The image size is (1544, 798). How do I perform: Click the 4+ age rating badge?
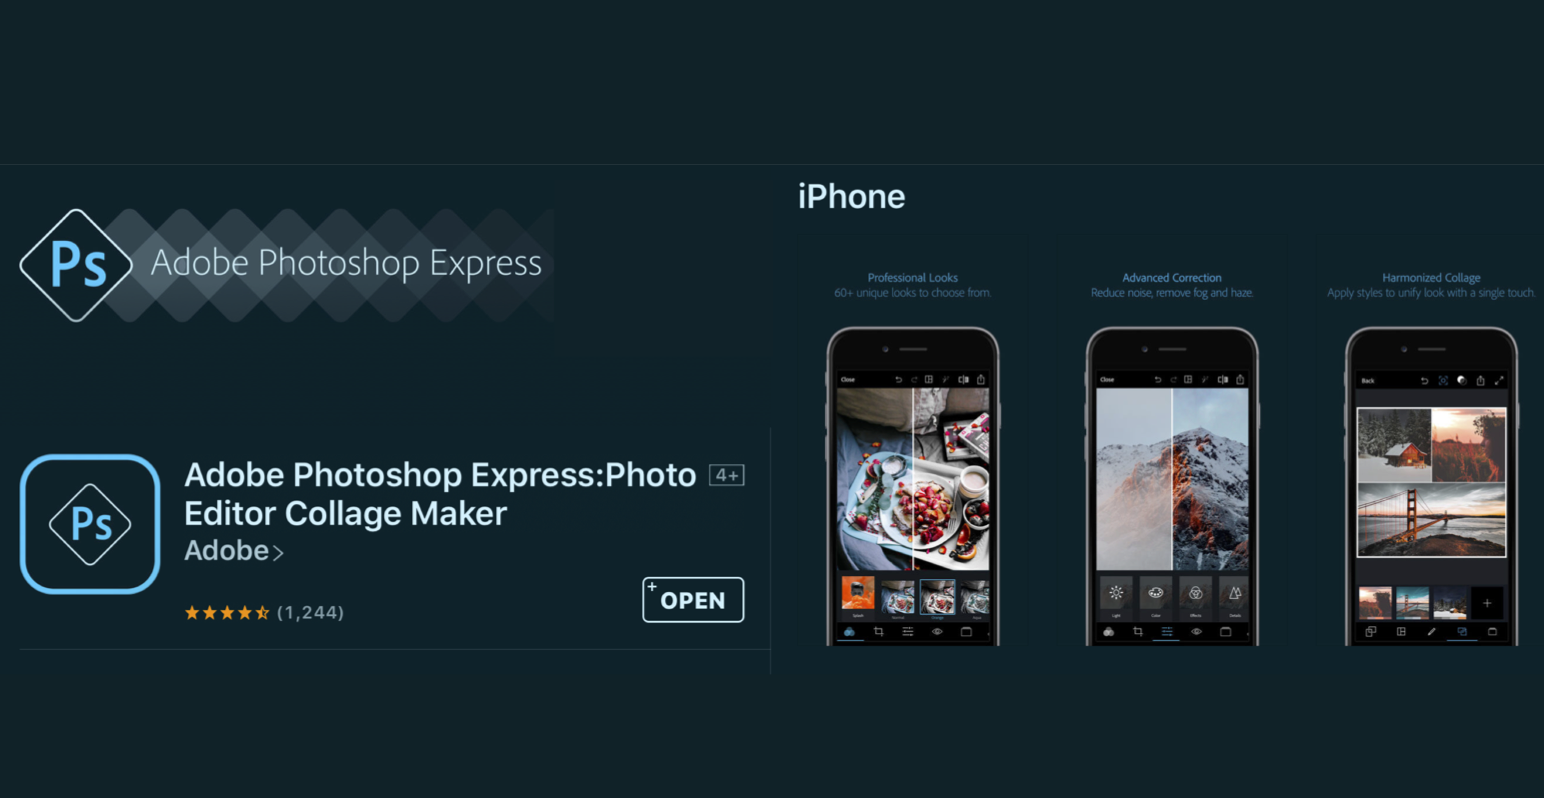tap(727, 475)
